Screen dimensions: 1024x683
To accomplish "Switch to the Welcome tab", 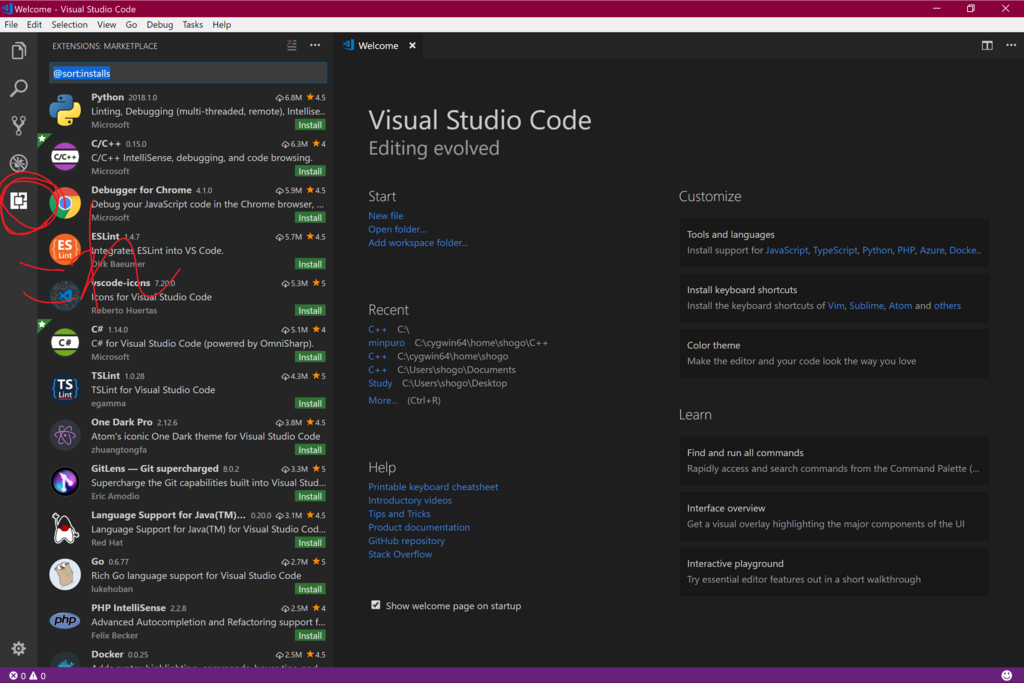I will click(x=378, y=45).
